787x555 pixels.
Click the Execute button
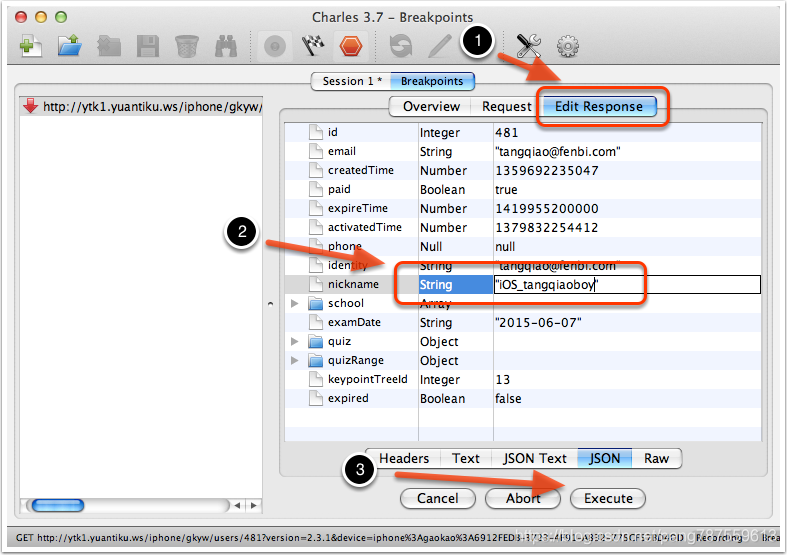[608, 498]
